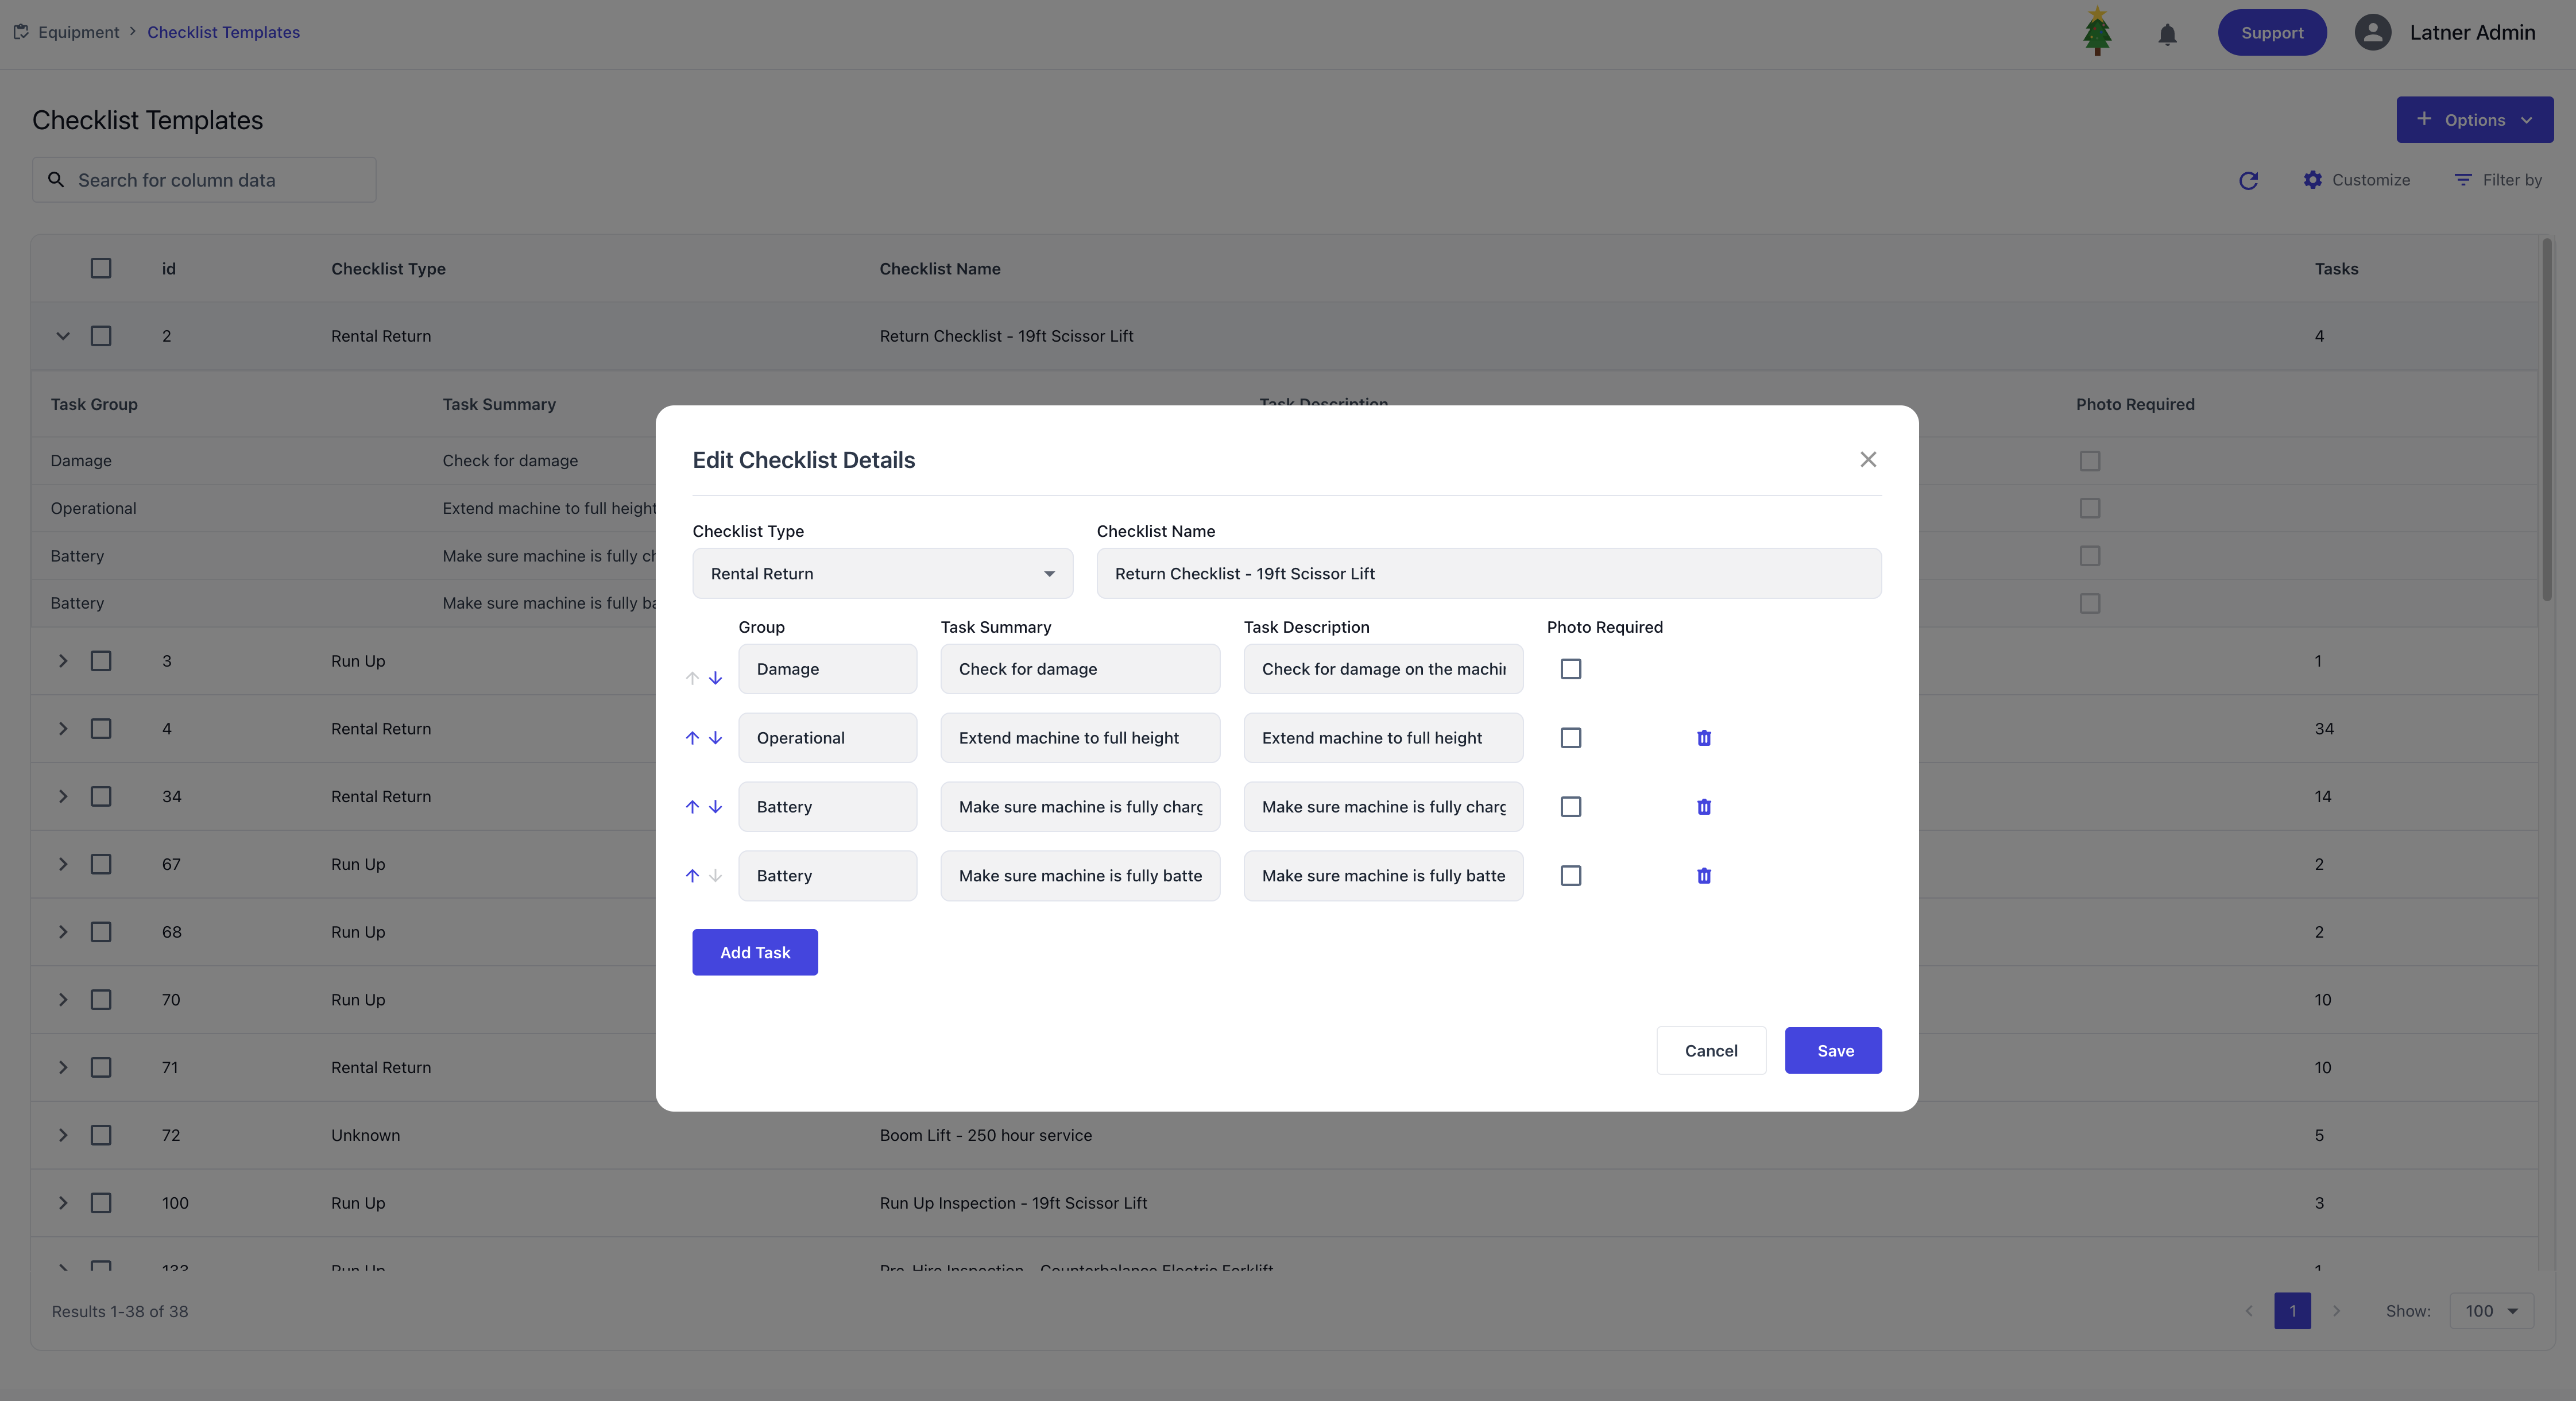The width and height of the screenshot is (2576, 1401).
Task: Move the last Battery task up
Action: point(692,876)
